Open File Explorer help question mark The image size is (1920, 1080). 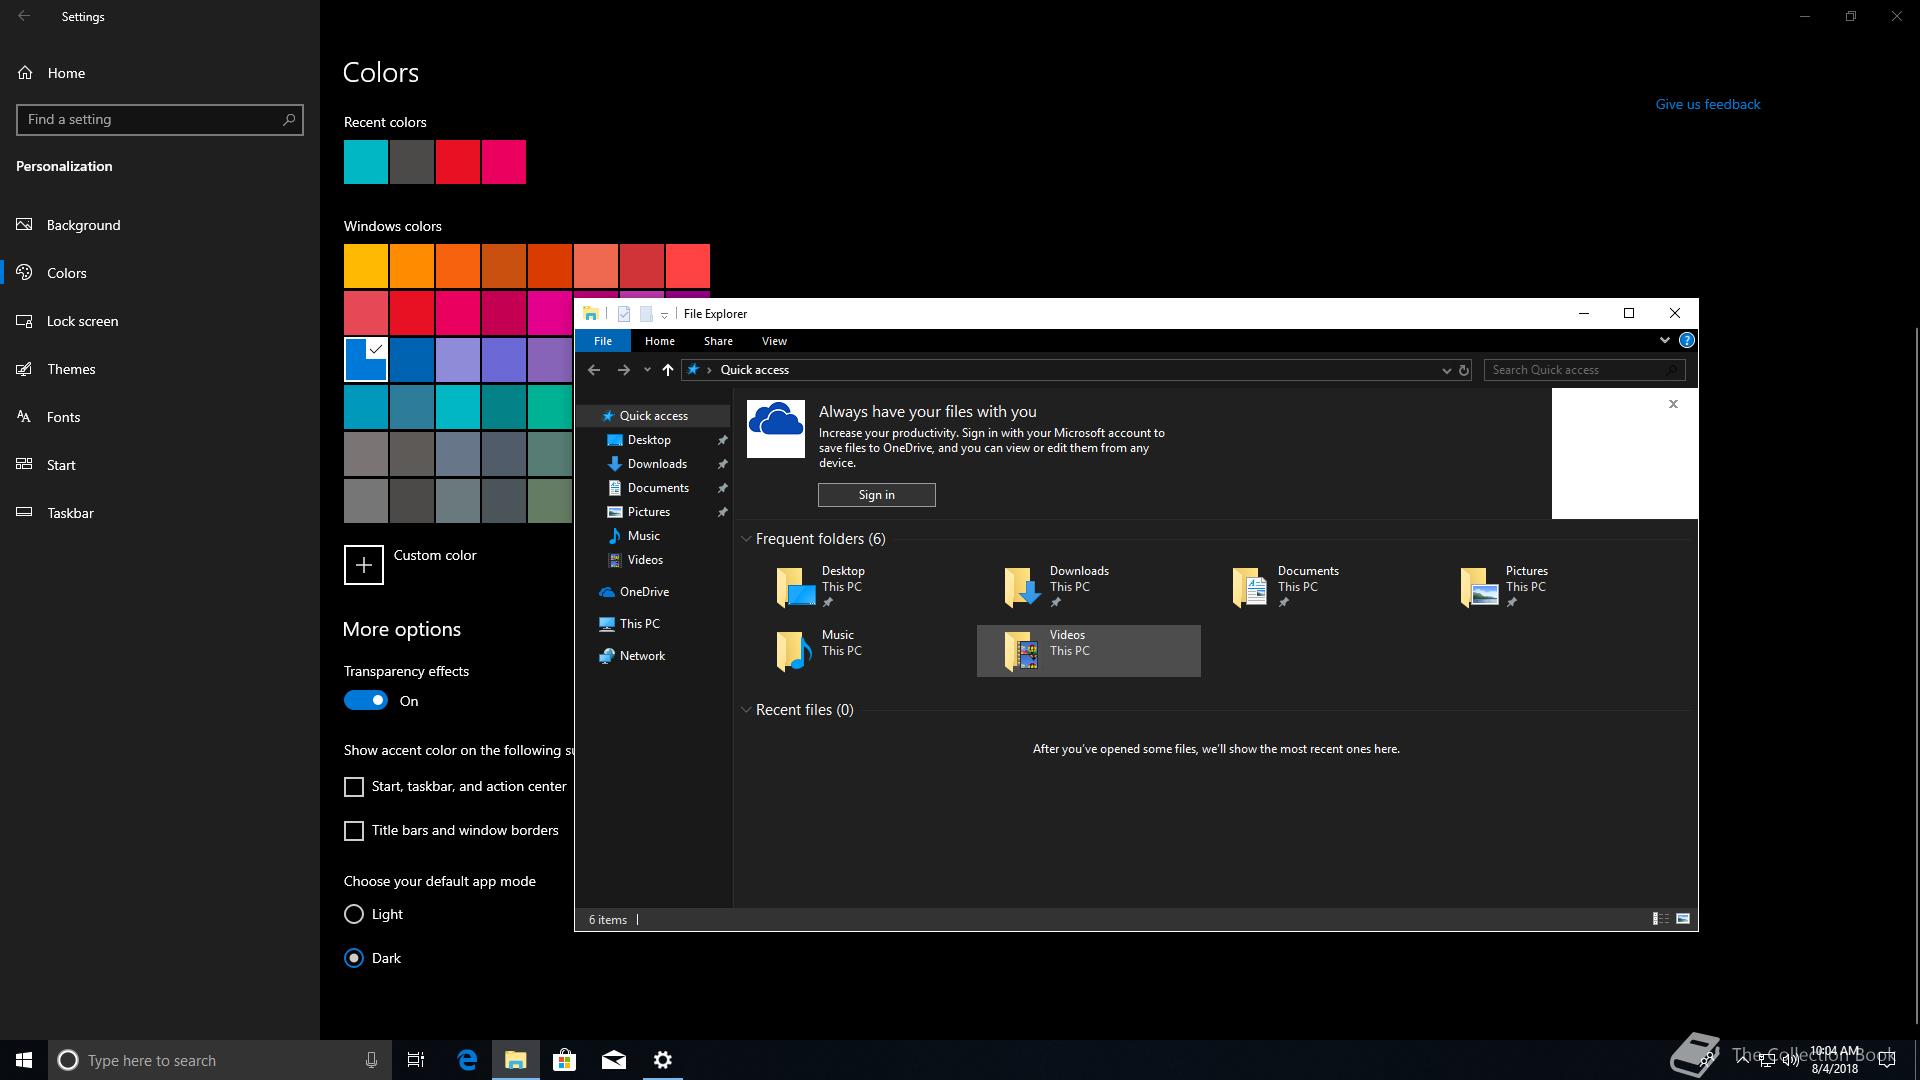(1687, 340)
